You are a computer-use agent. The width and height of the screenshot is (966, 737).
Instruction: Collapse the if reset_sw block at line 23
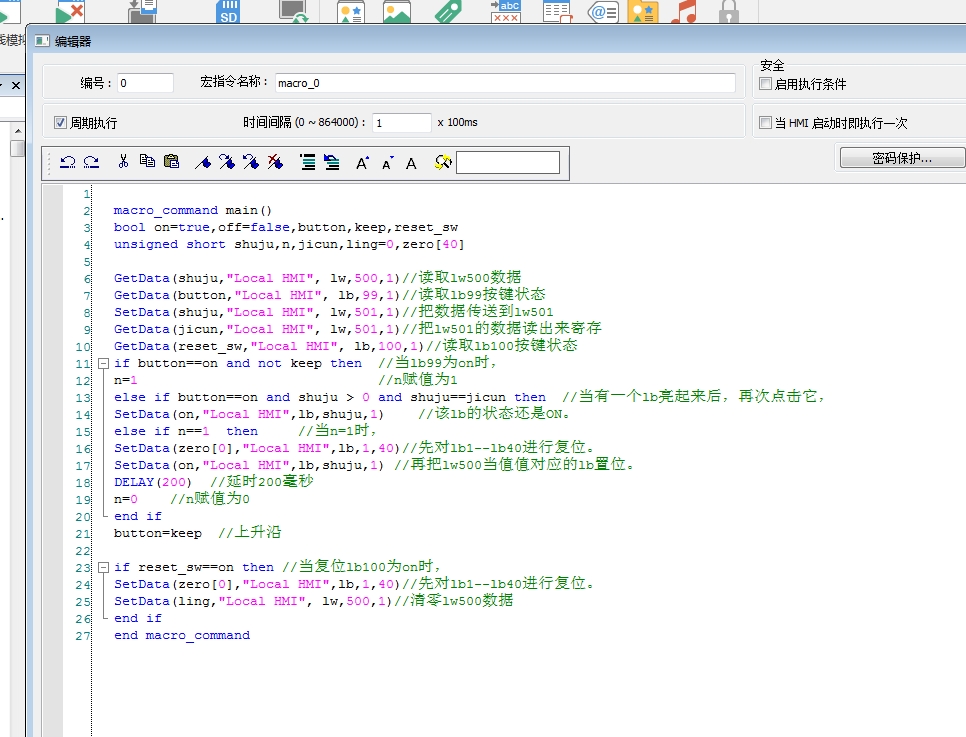[x=101, y=567]
